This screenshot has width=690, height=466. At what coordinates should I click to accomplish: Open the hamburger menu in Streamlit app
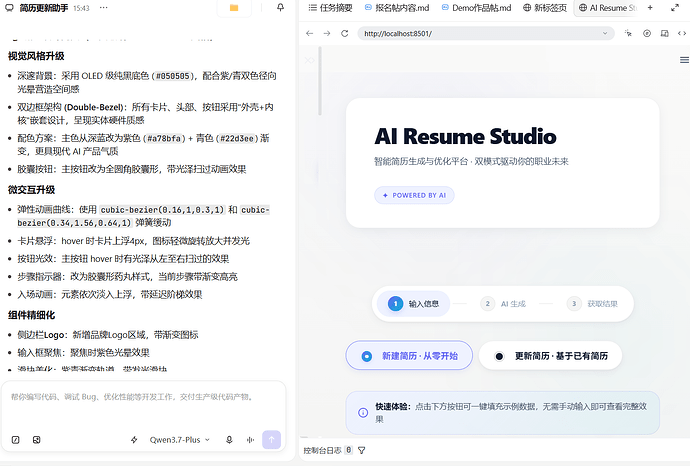tap(684, 60)
